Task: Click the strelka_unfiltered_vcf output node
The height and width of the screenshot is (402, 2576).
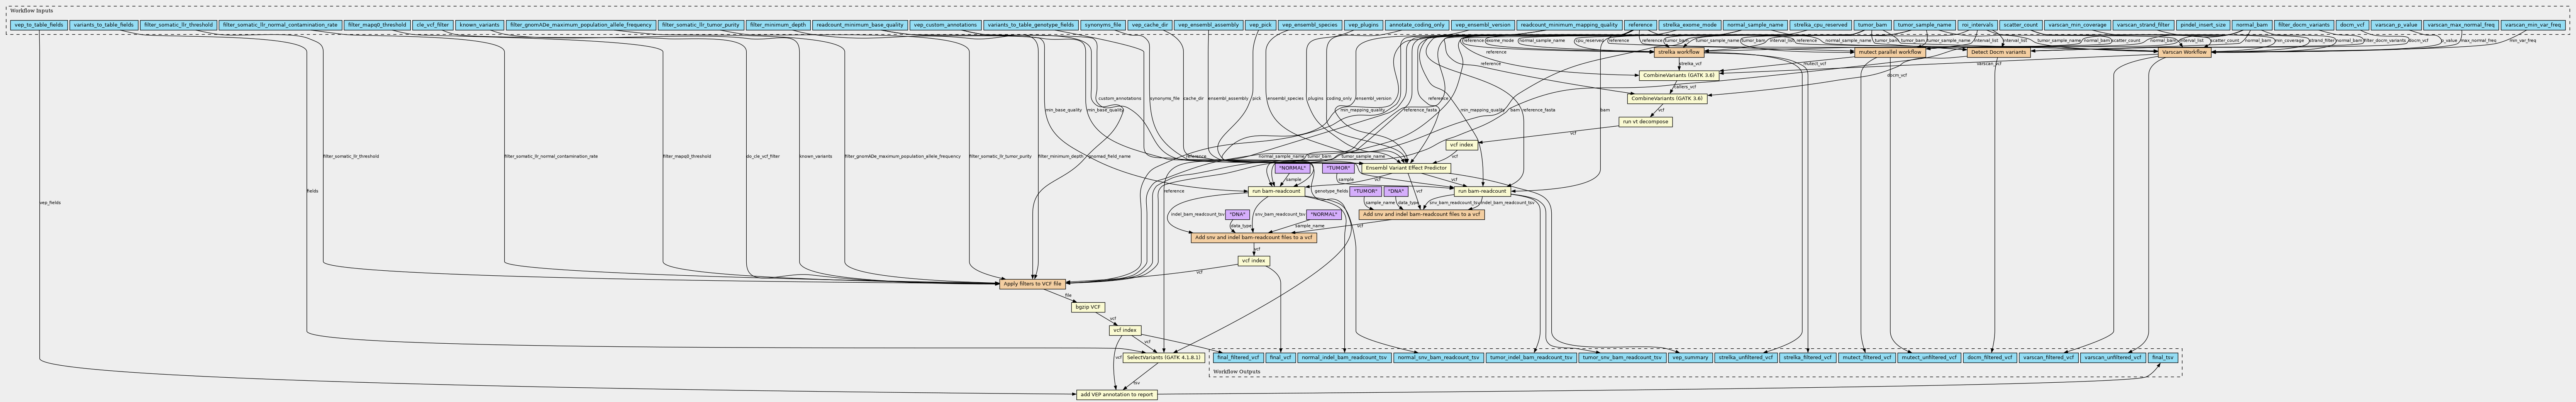Action: point(1746,357)
